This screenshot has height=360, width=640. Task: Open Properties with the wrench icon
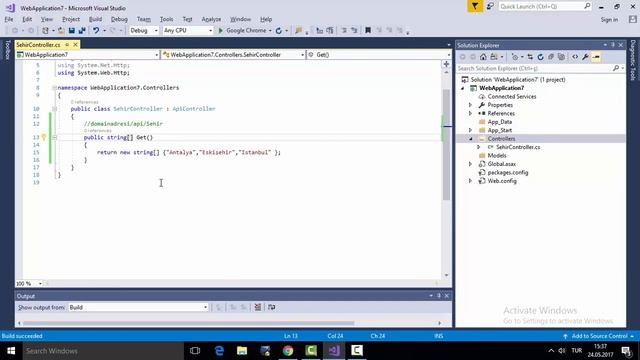585,57
